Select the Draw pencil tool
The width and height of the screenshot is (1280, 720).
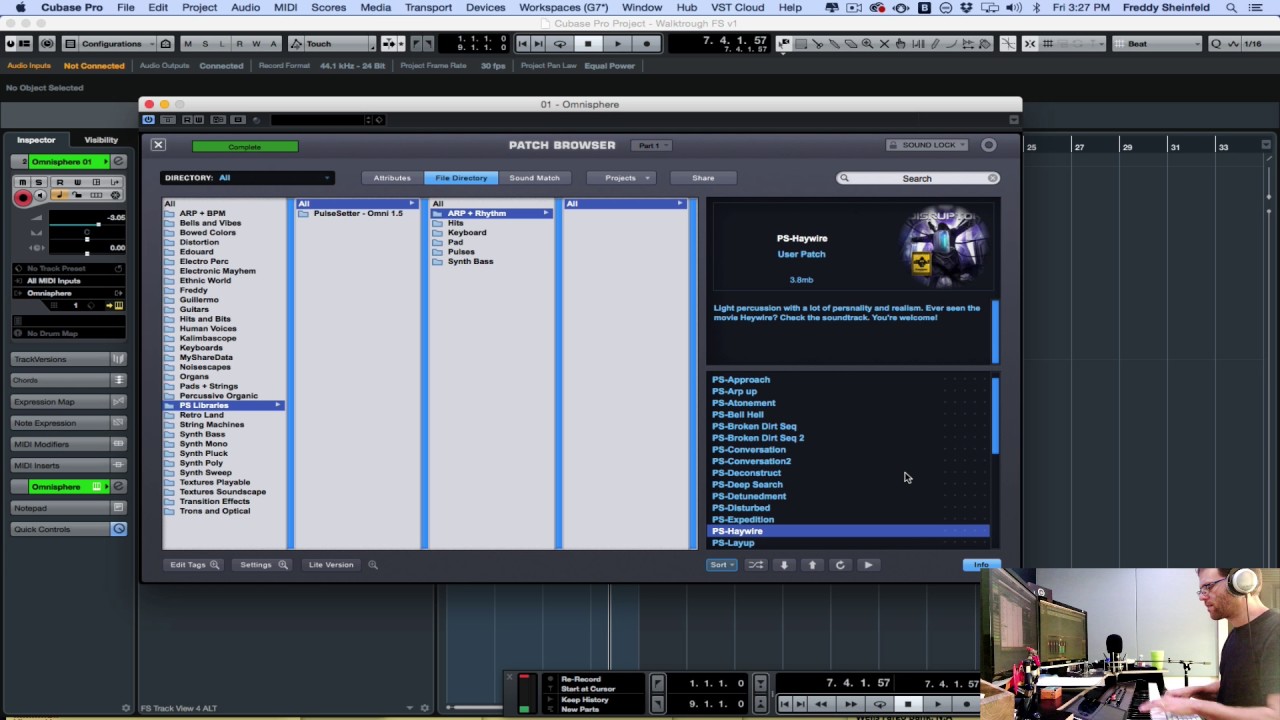click(x=934, y=44)
